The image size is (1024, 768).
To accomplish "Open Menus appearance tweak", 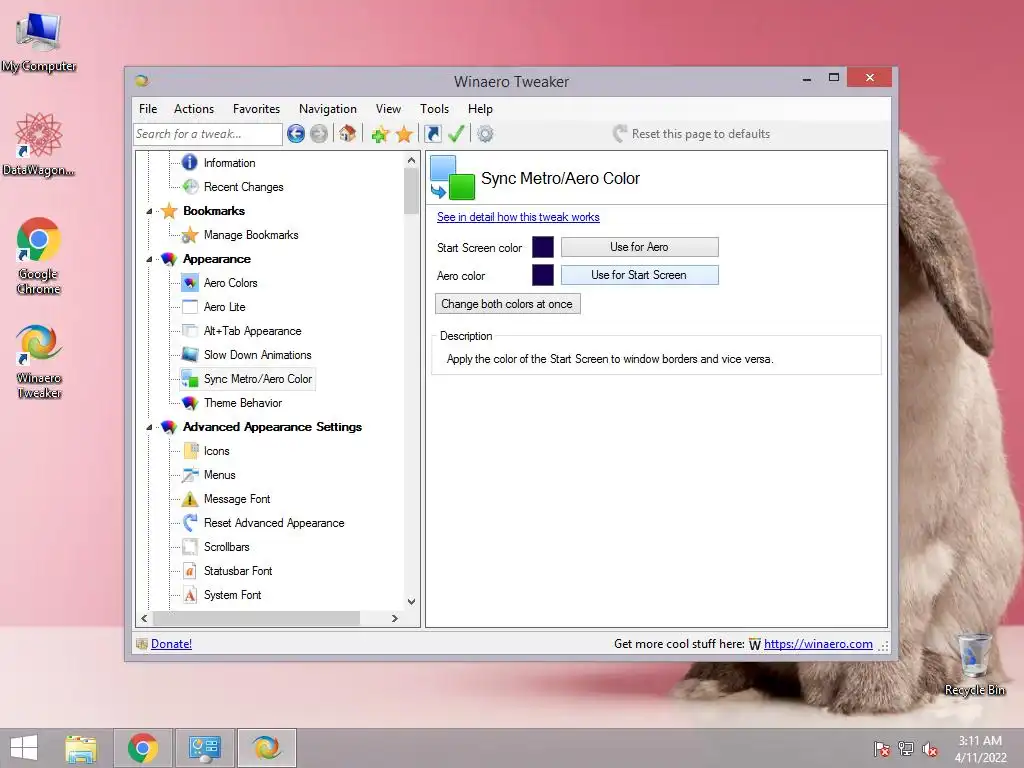I will [219, 475].
